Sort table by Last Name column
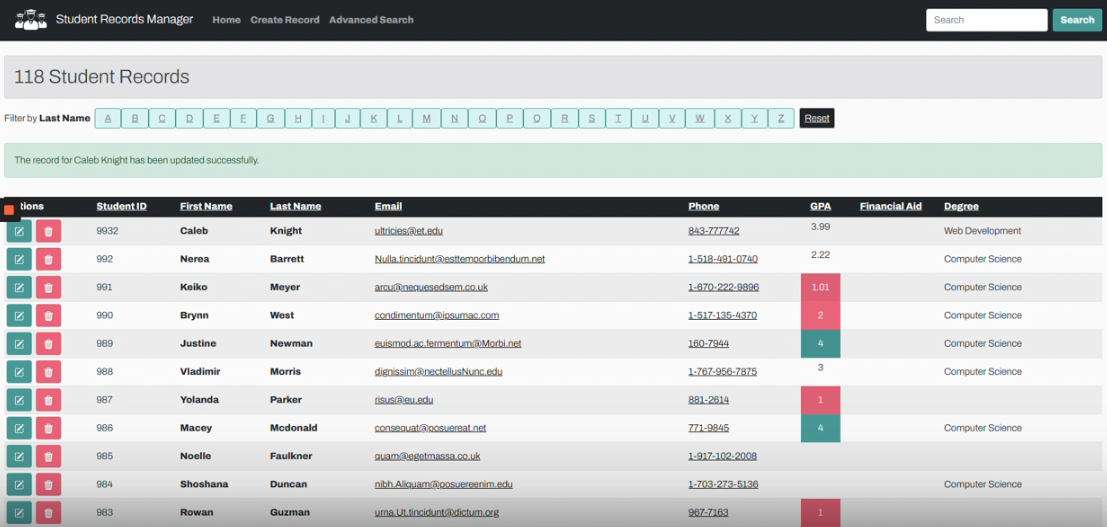Viewport: 1107px width, 527px height. tap(295, 206)
